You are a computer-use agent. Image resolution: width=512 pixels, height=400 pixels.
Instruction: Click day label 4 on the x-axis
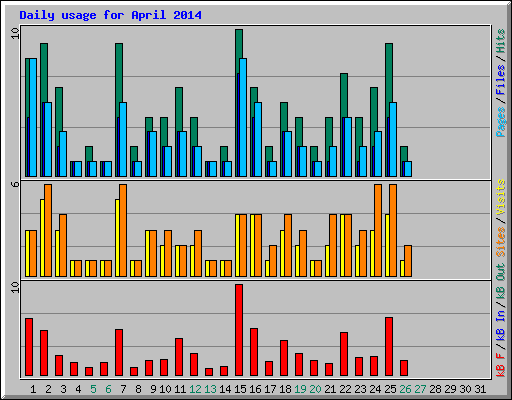pos(78,389)
